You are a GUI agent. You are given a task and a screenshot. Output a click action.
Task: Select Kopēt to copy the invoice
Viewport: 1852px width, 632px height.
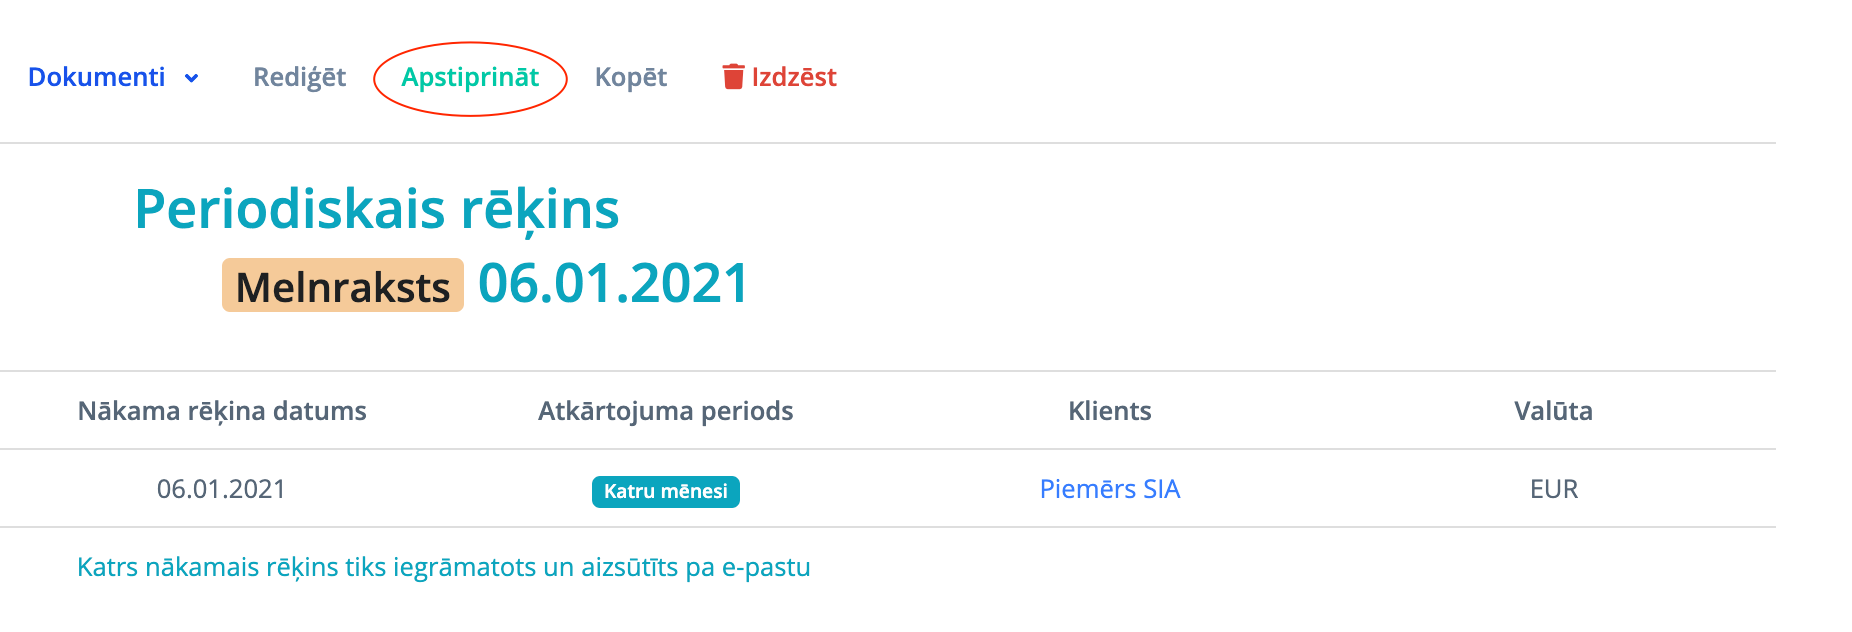(630, 77)
